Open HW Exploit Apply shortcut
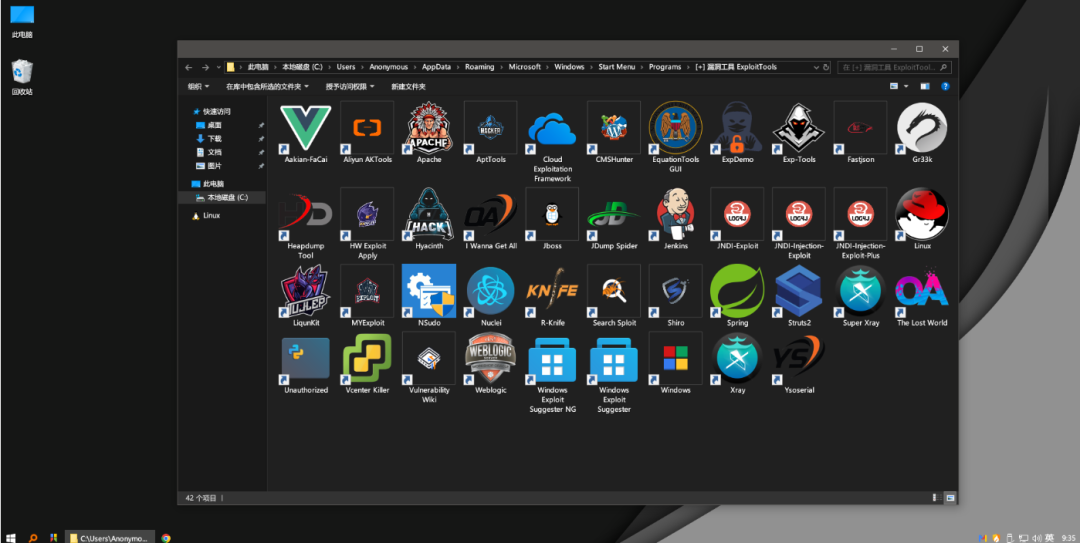Image resolution: width=1080 pixels, height=543 pixels. [367, 214]
